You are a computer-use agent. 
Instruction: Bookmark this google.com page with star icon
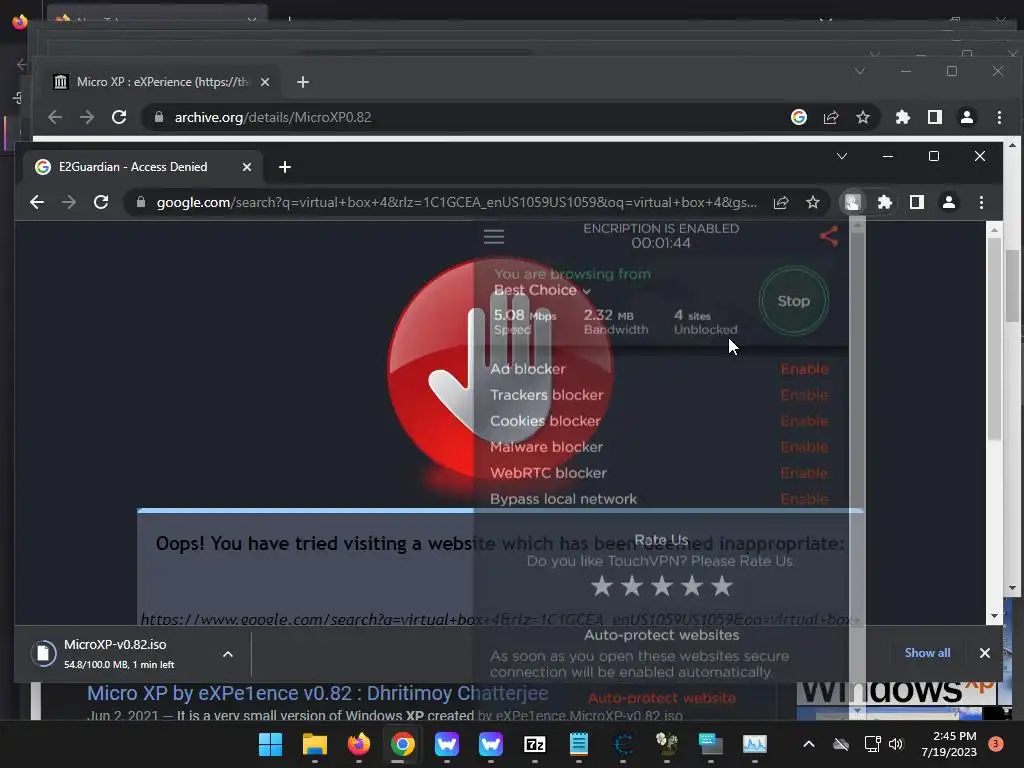[x=812, y=202]
